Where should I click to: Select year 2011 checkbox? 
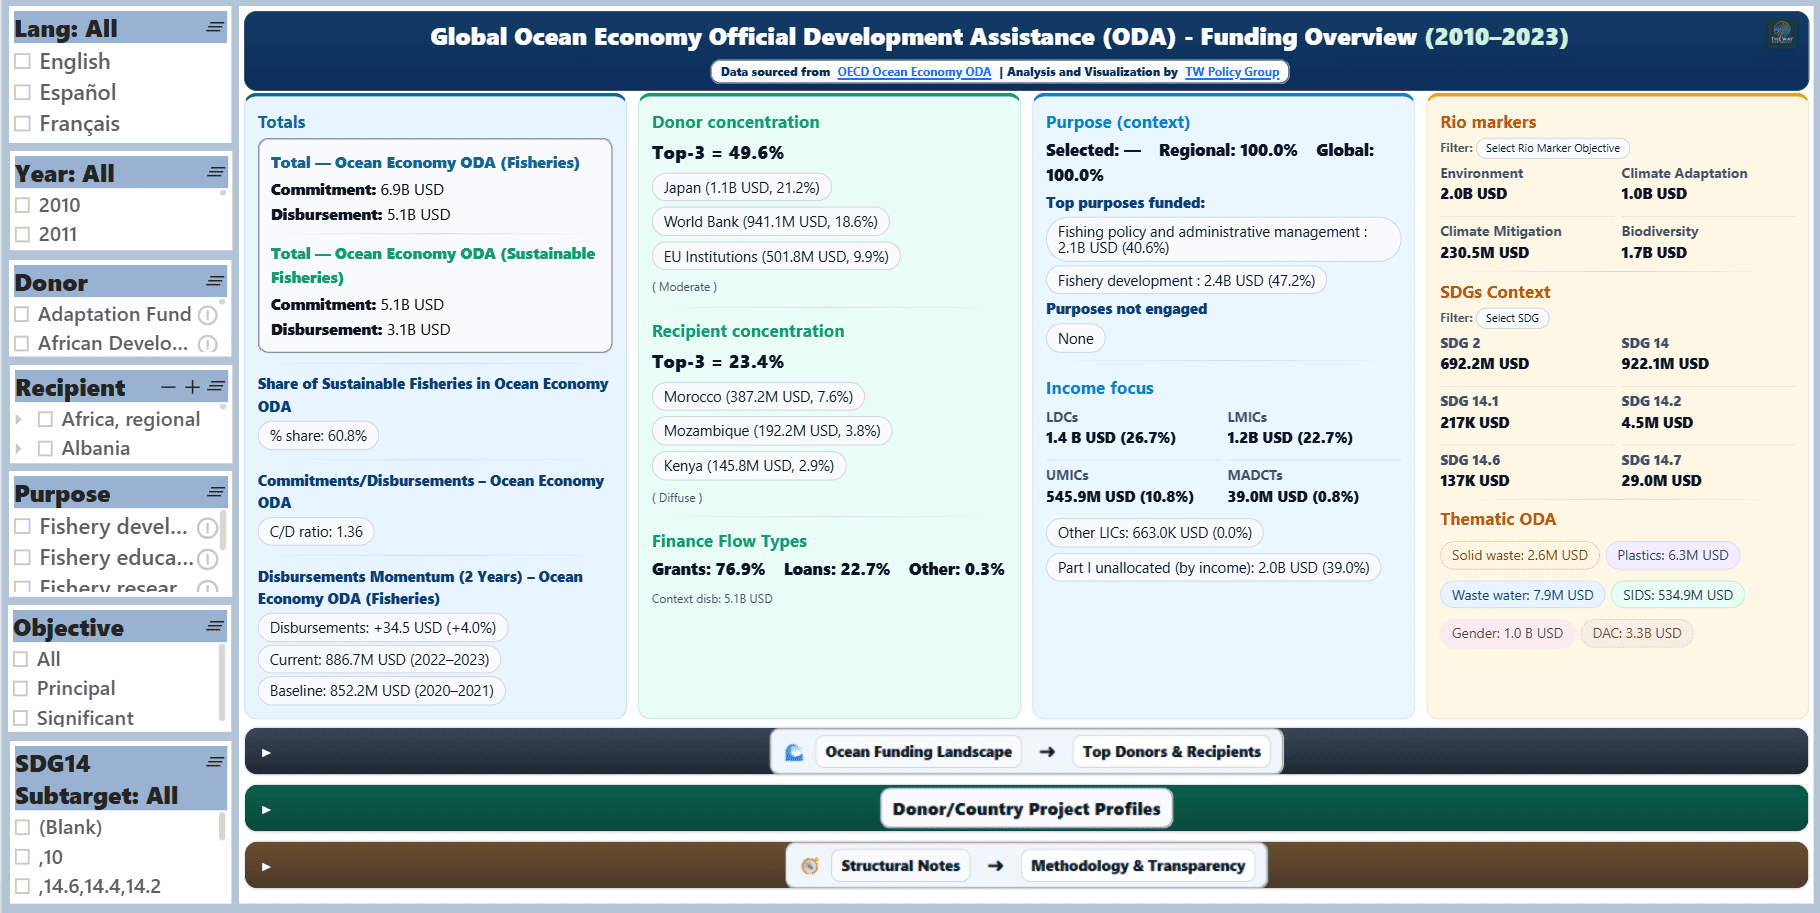[x=22, y=234]
